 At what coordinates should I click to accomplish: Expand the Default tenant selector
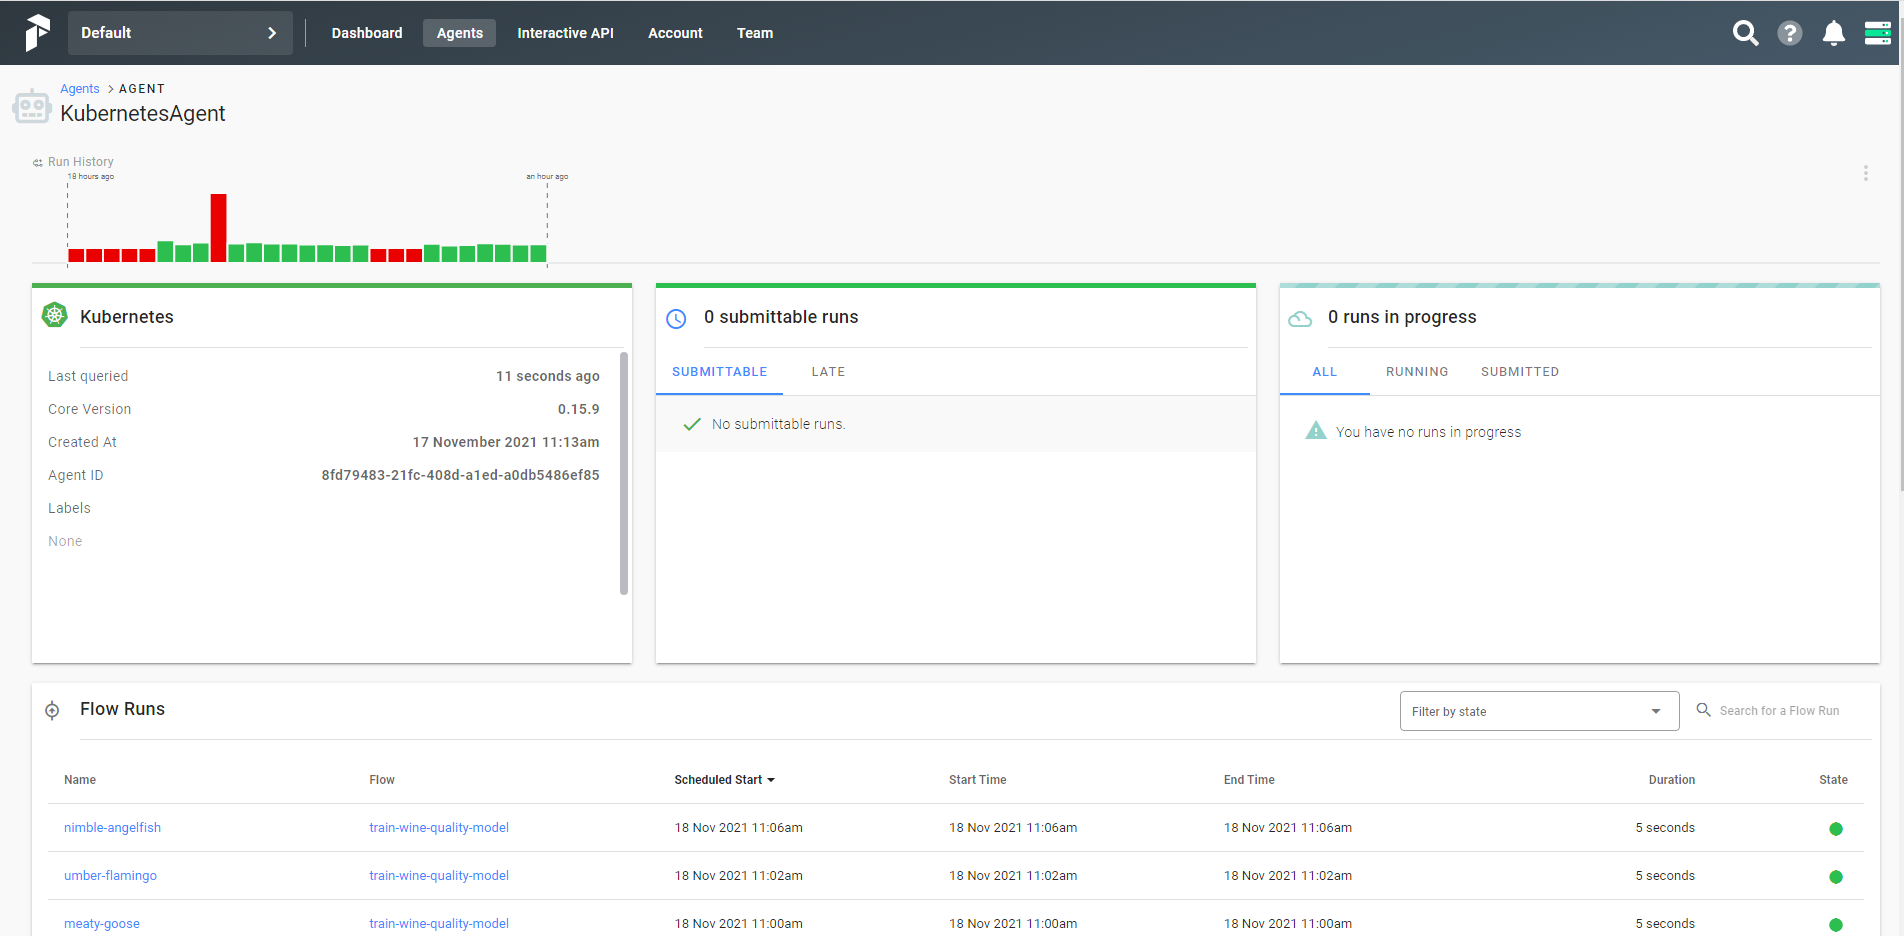coord(180,33)
